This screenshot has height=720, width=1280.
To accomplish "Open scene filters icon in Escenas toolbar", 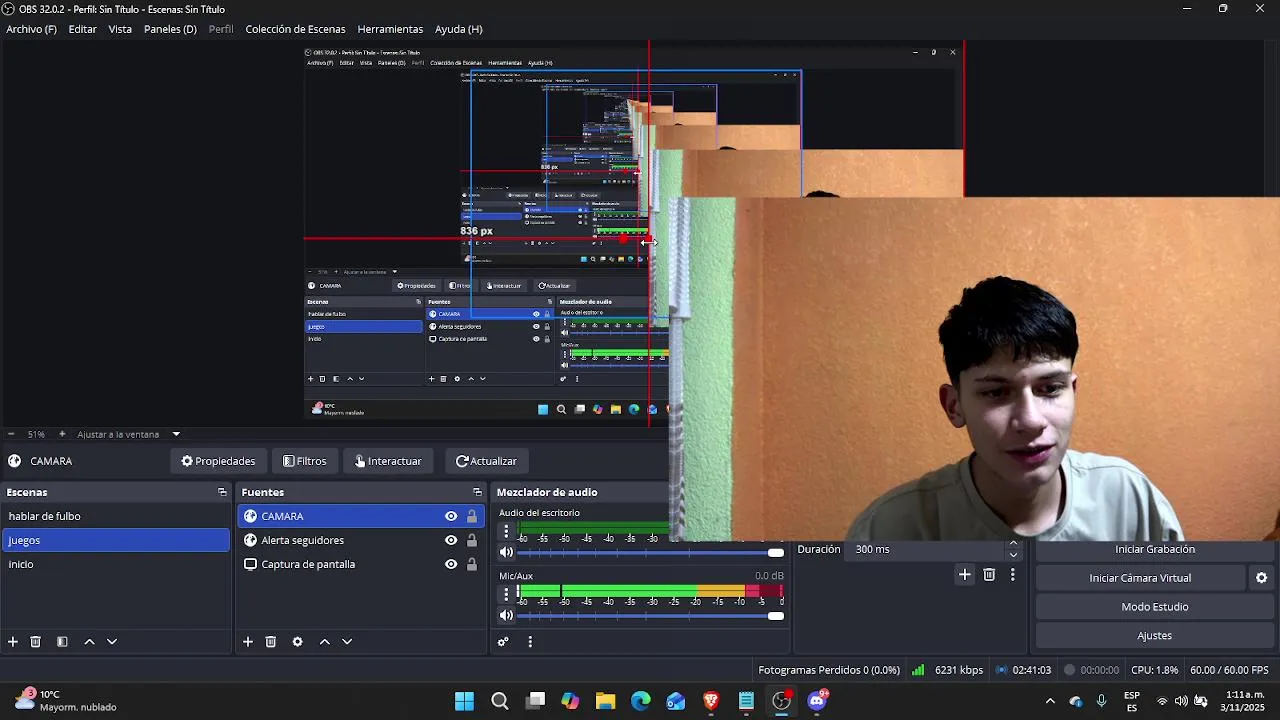I will 62,642.
